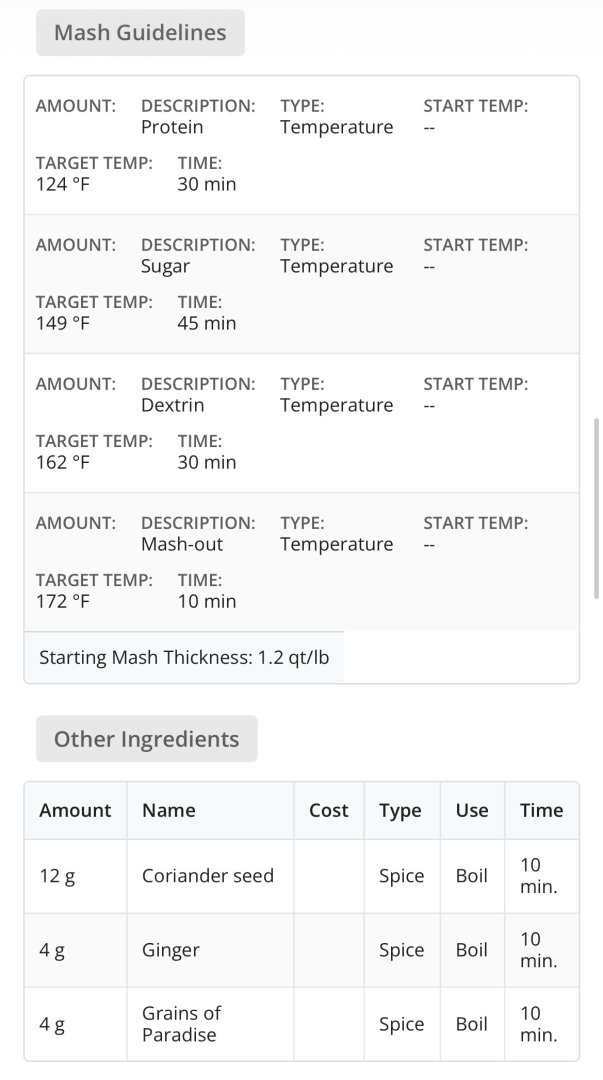Click the 162 °F target temperature
The height and width of the screenshot is (1080, 603).
(x=63, y=462)
